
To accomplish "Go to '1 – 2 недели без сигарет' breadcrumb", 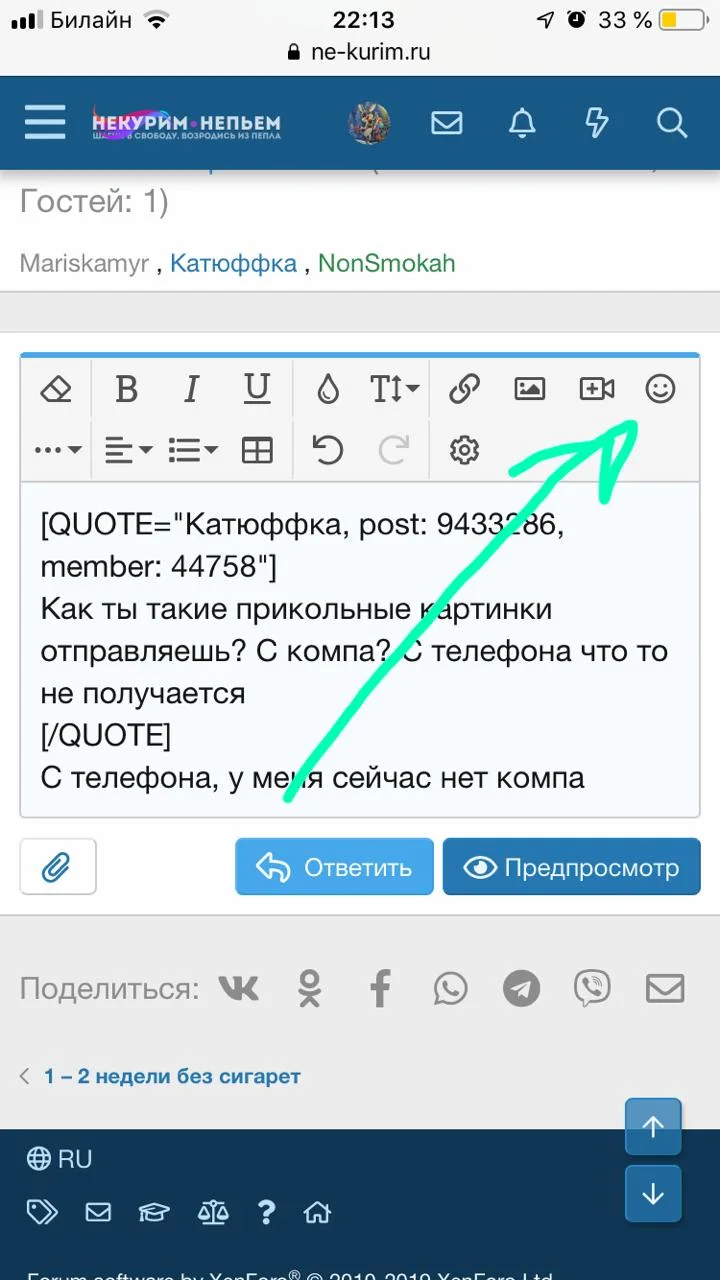I will coord(172,1077).
